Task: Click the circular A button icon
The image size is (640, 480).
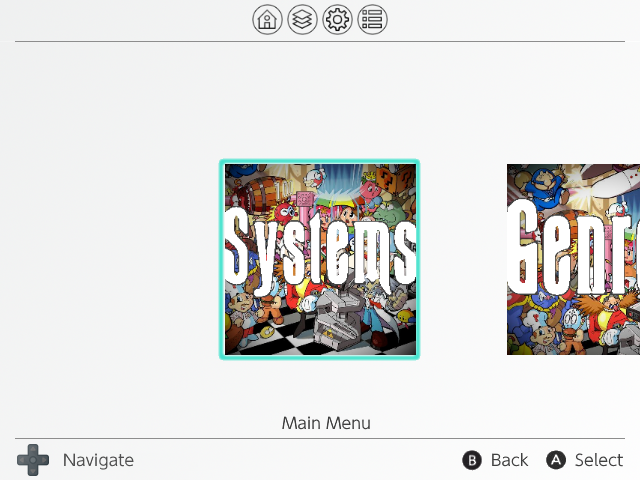Action: click(556, 460)
